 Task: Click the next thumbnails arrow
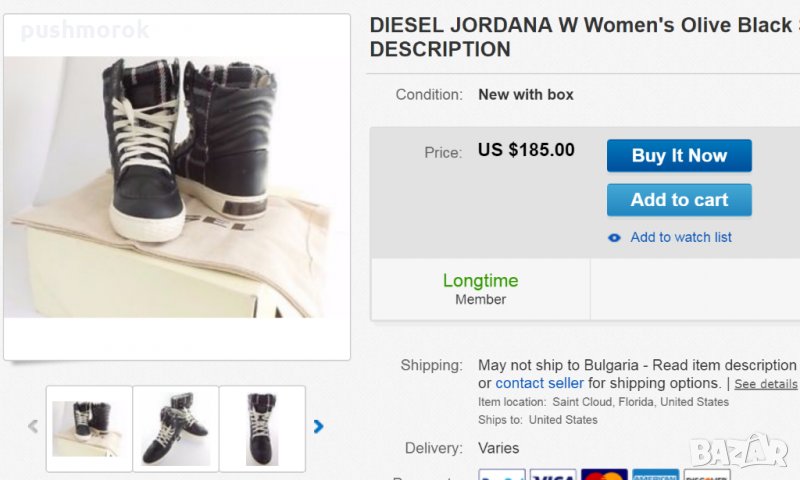[x=318, y=427]
